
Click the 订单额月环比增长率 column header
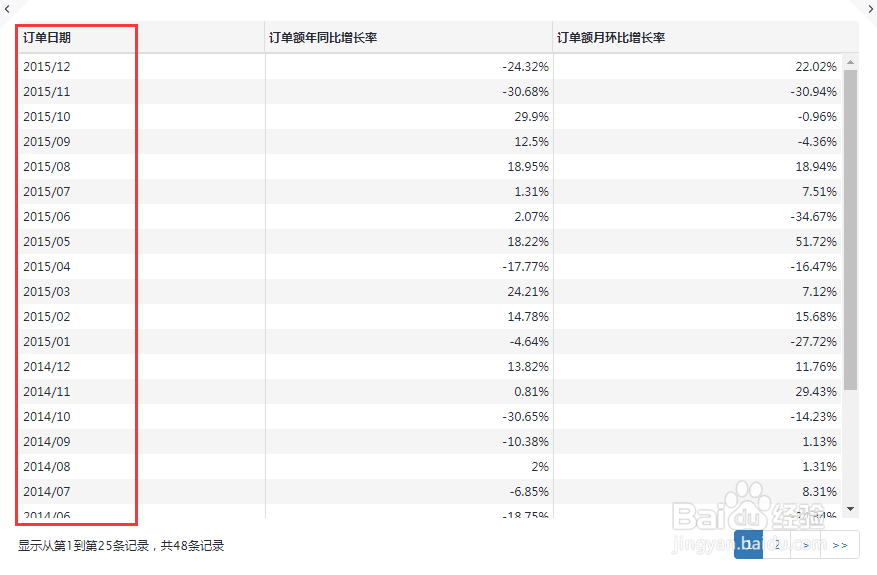(x=611, y=38)
